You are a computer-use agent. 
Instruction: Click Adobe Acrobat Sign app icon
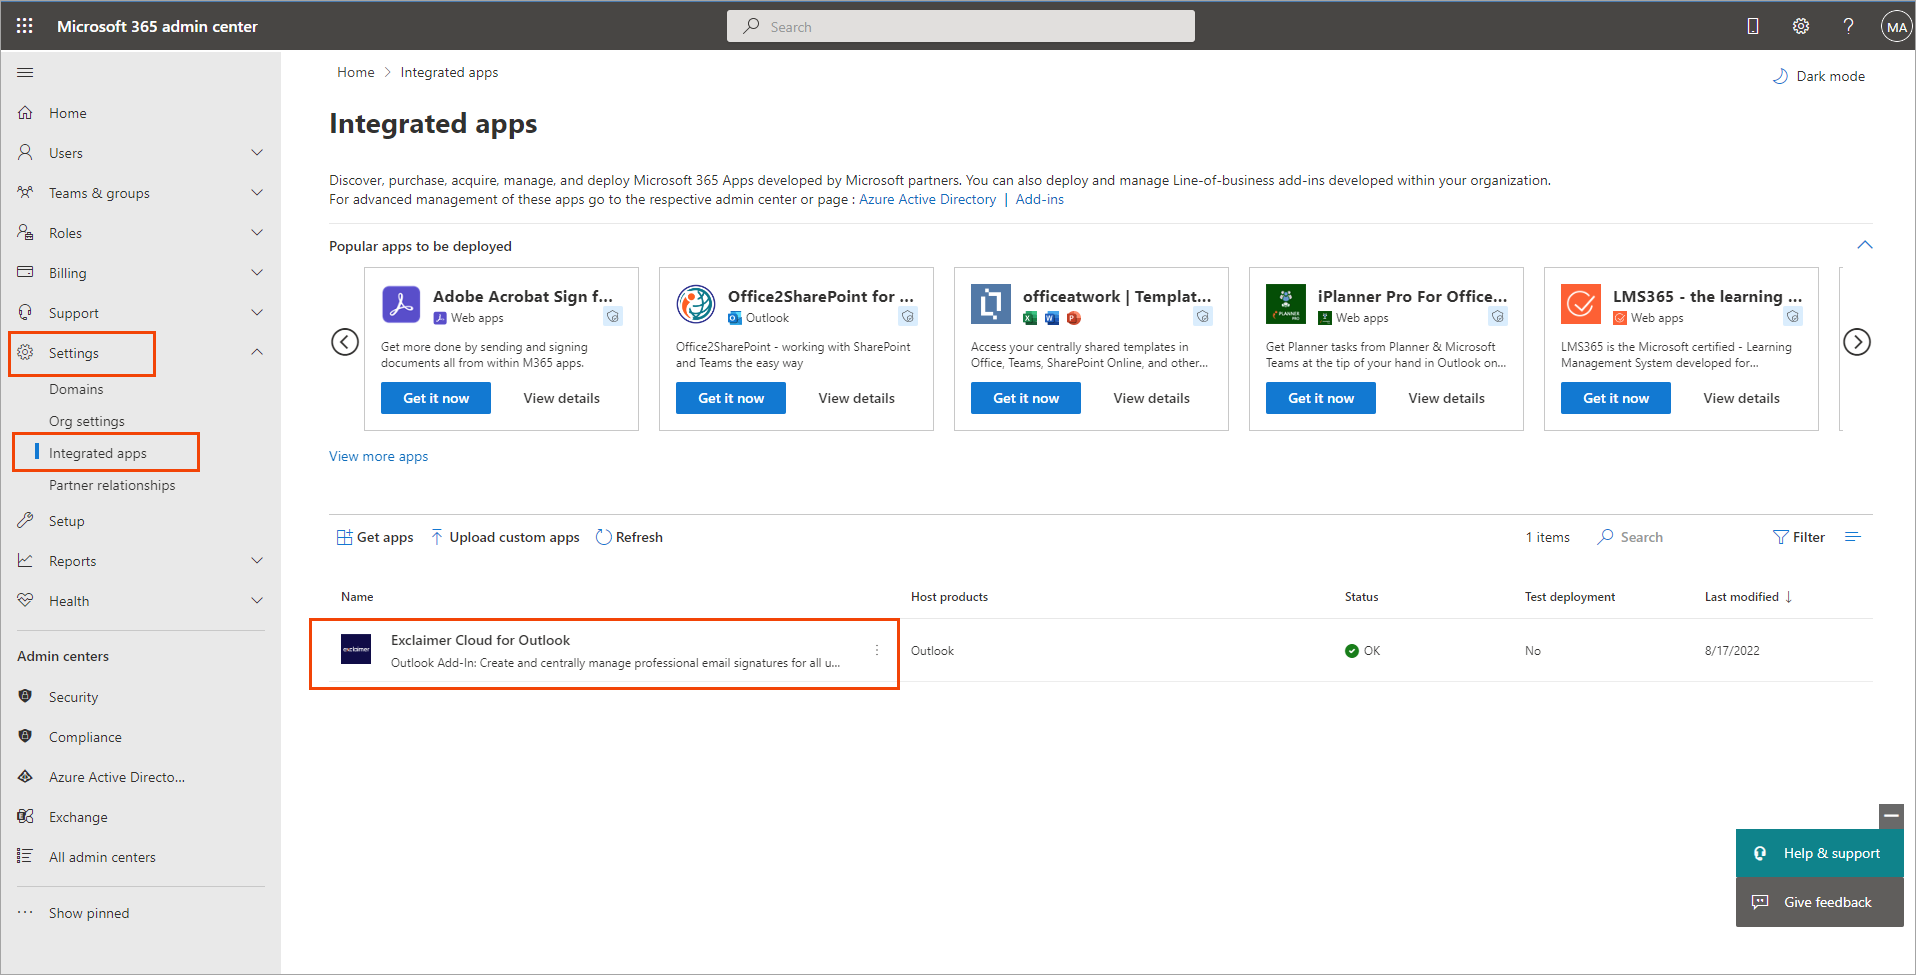(x=401, y=304)
